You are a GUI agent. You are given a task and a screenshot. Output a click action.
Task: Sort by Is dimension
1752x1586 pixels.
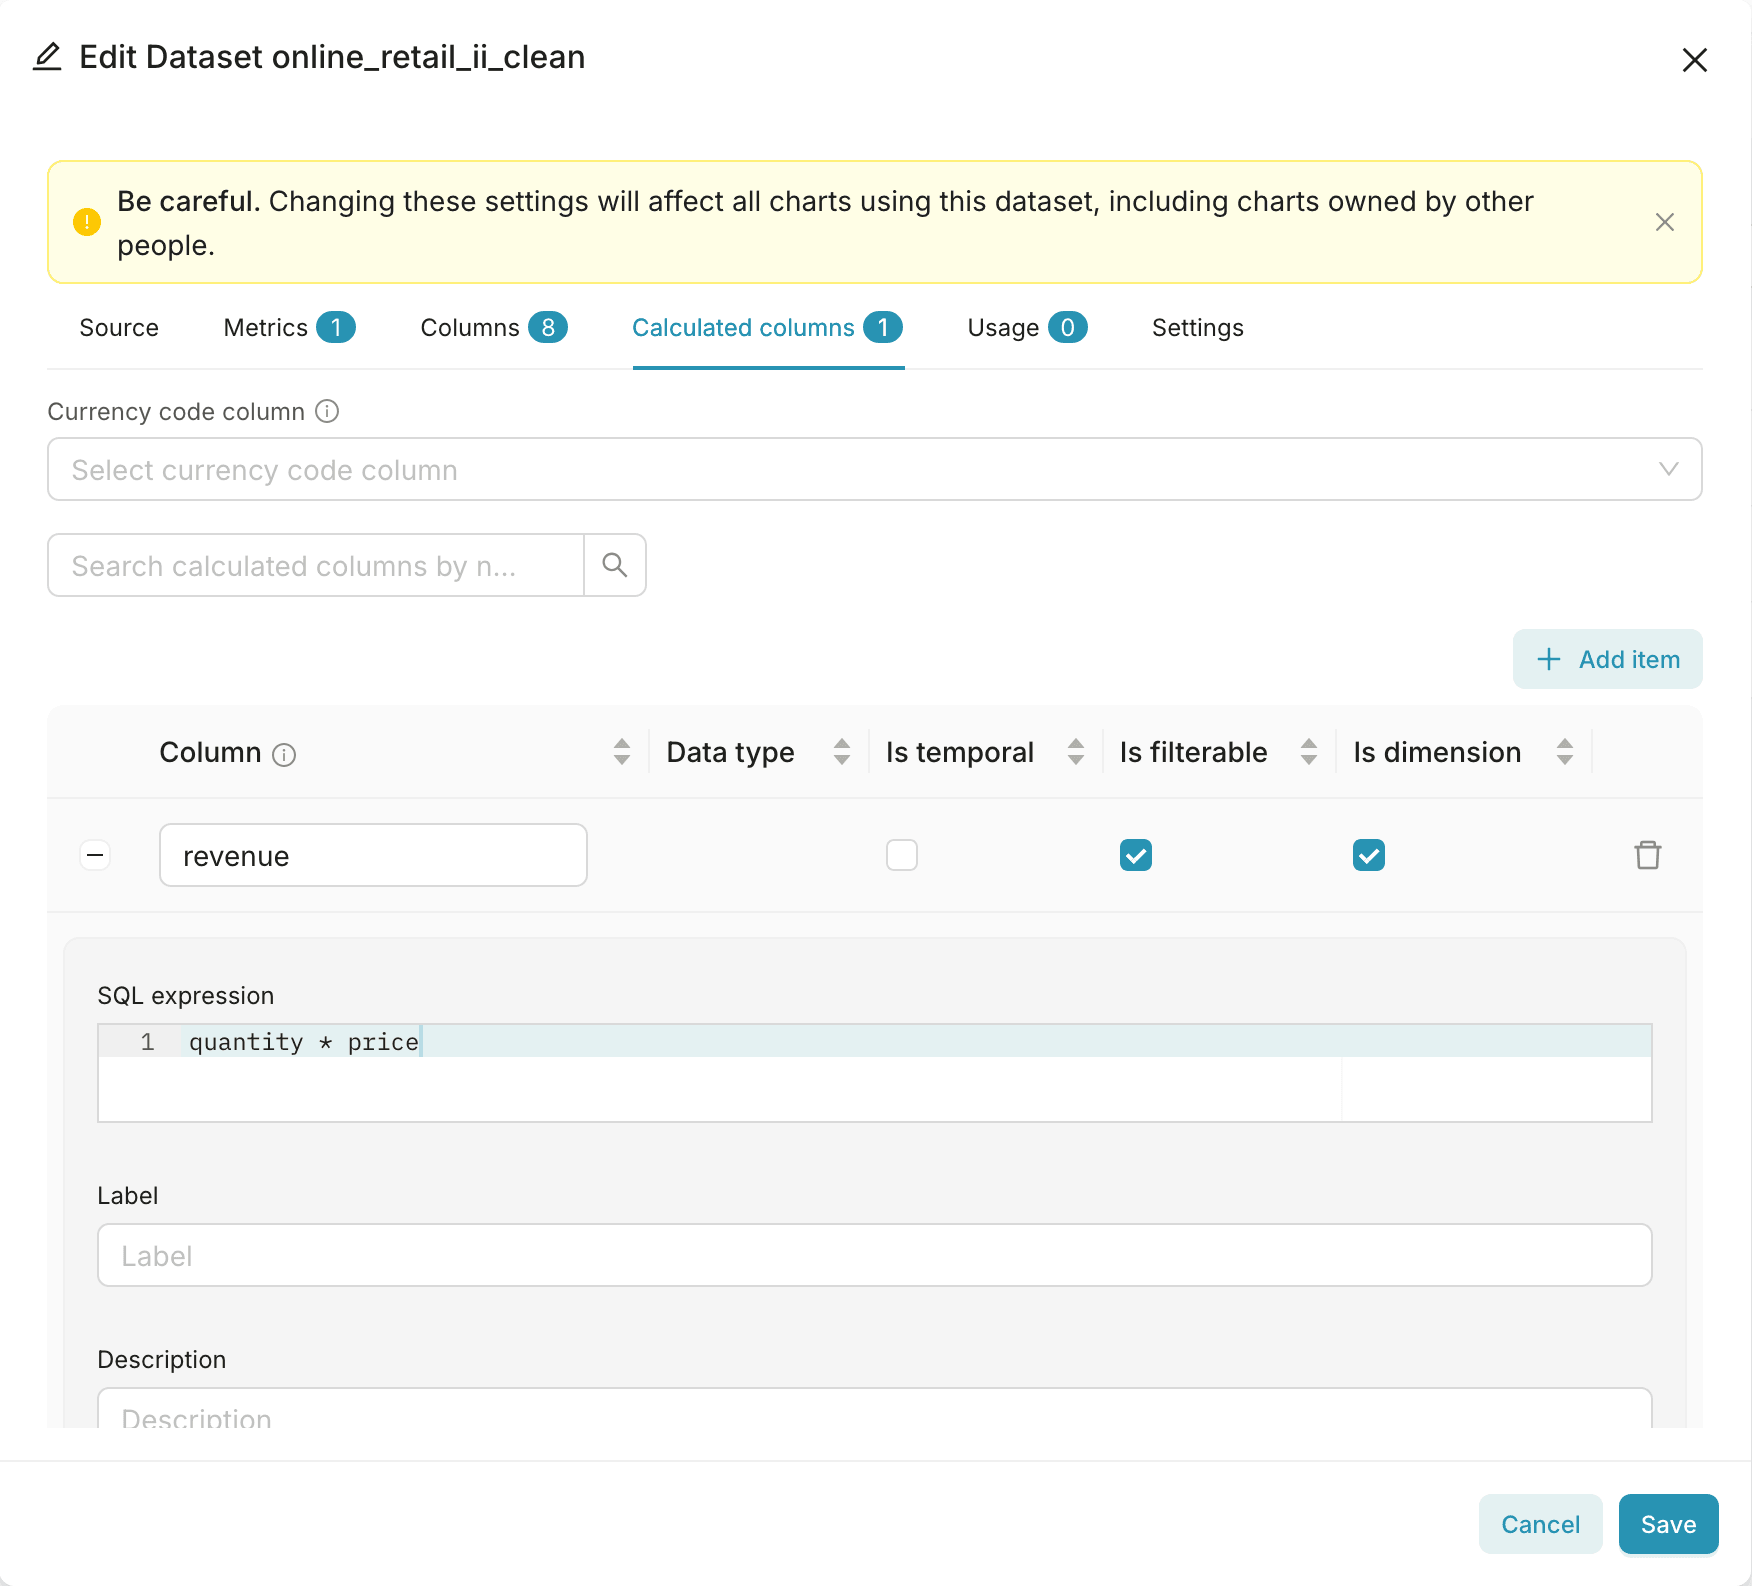coord(1565,752)
